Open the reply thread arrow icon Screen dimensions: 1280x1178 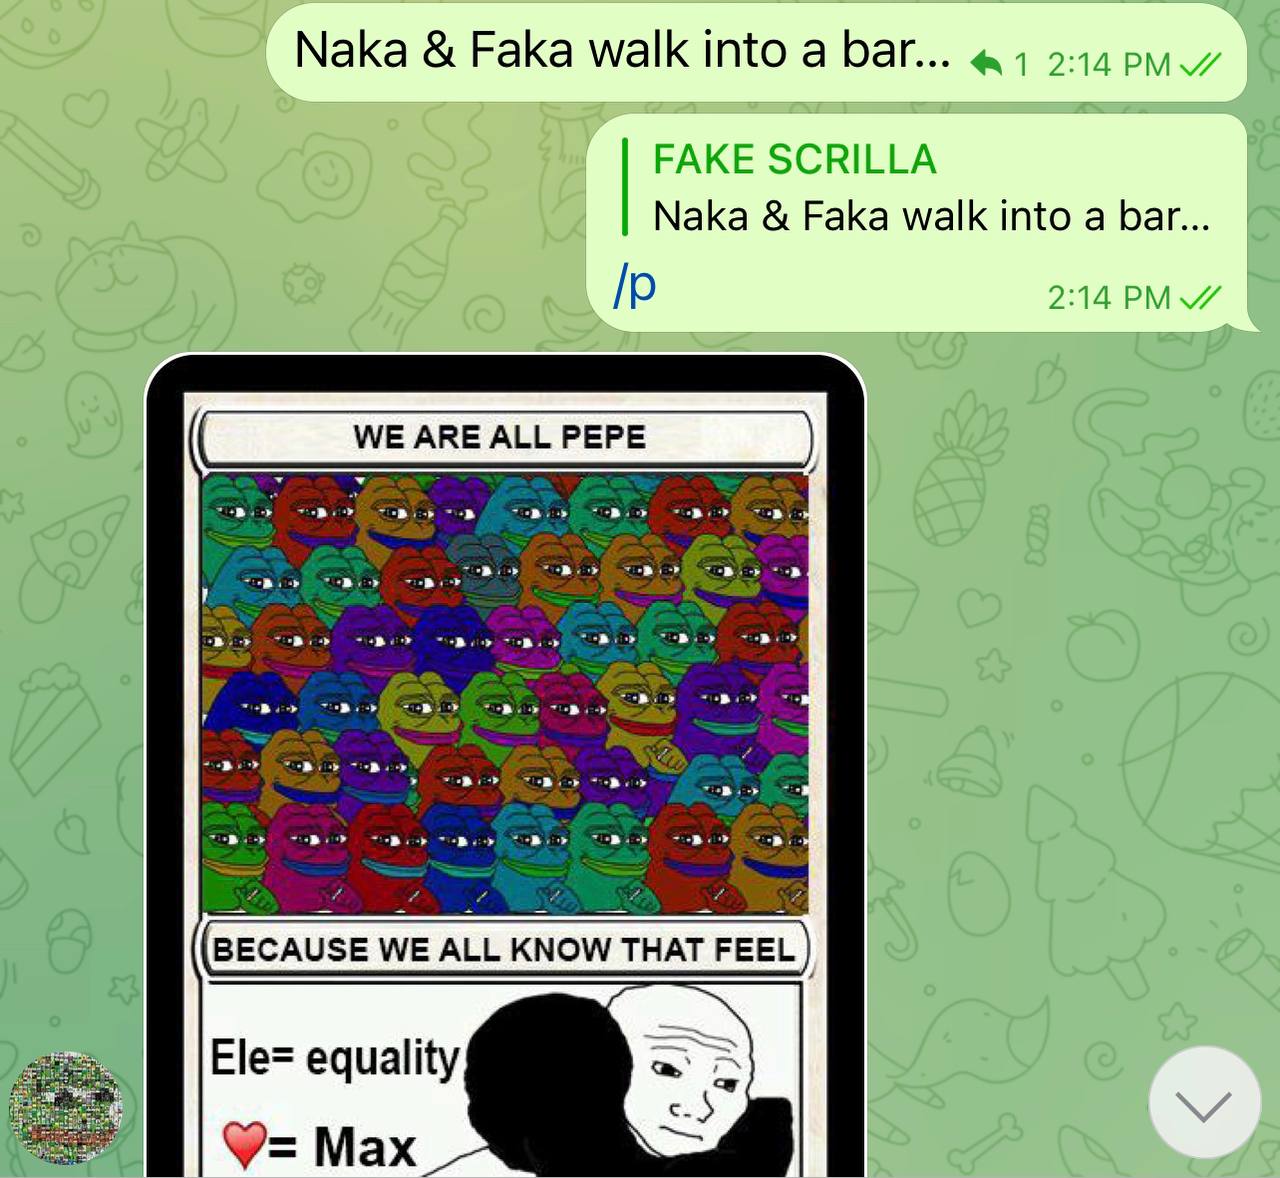tap(986, 64)
